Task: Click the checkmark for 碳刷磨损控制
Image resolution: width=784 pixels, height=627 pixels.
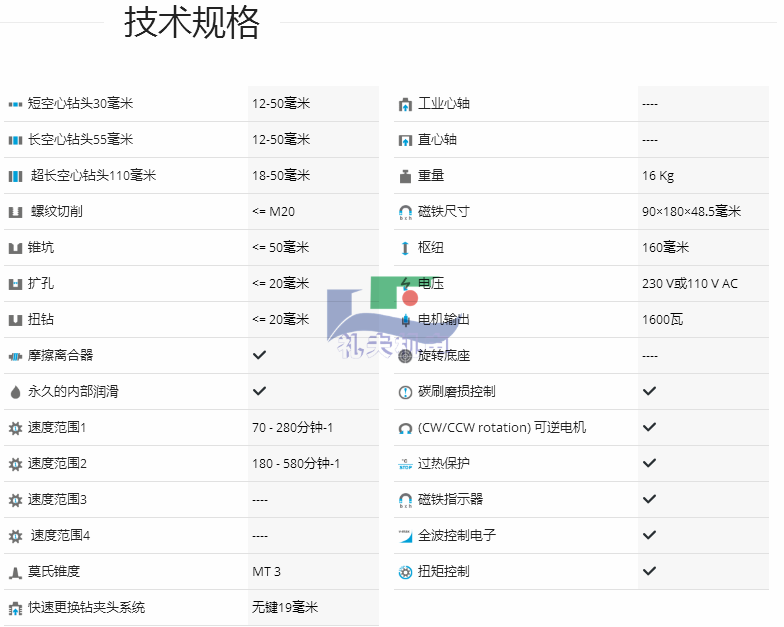Action: [649, 391]
